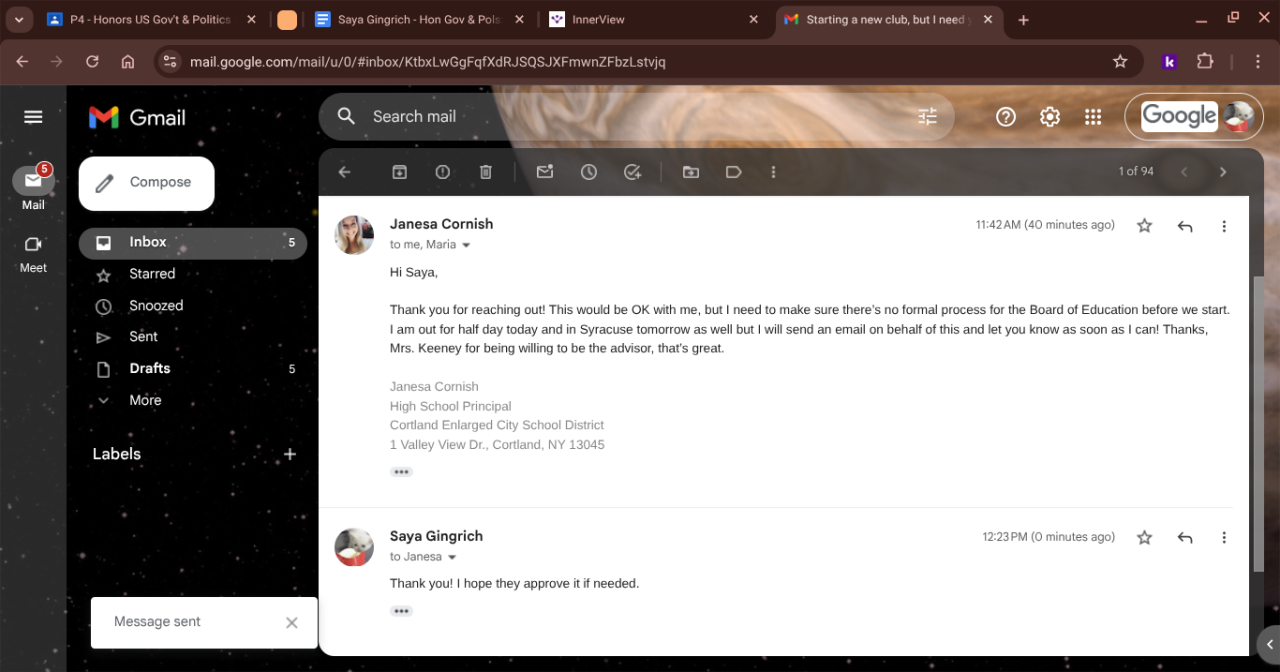Report conversation as spam
The height and width of the screenshot is (672, 1280).
click(x=442, y=172)
